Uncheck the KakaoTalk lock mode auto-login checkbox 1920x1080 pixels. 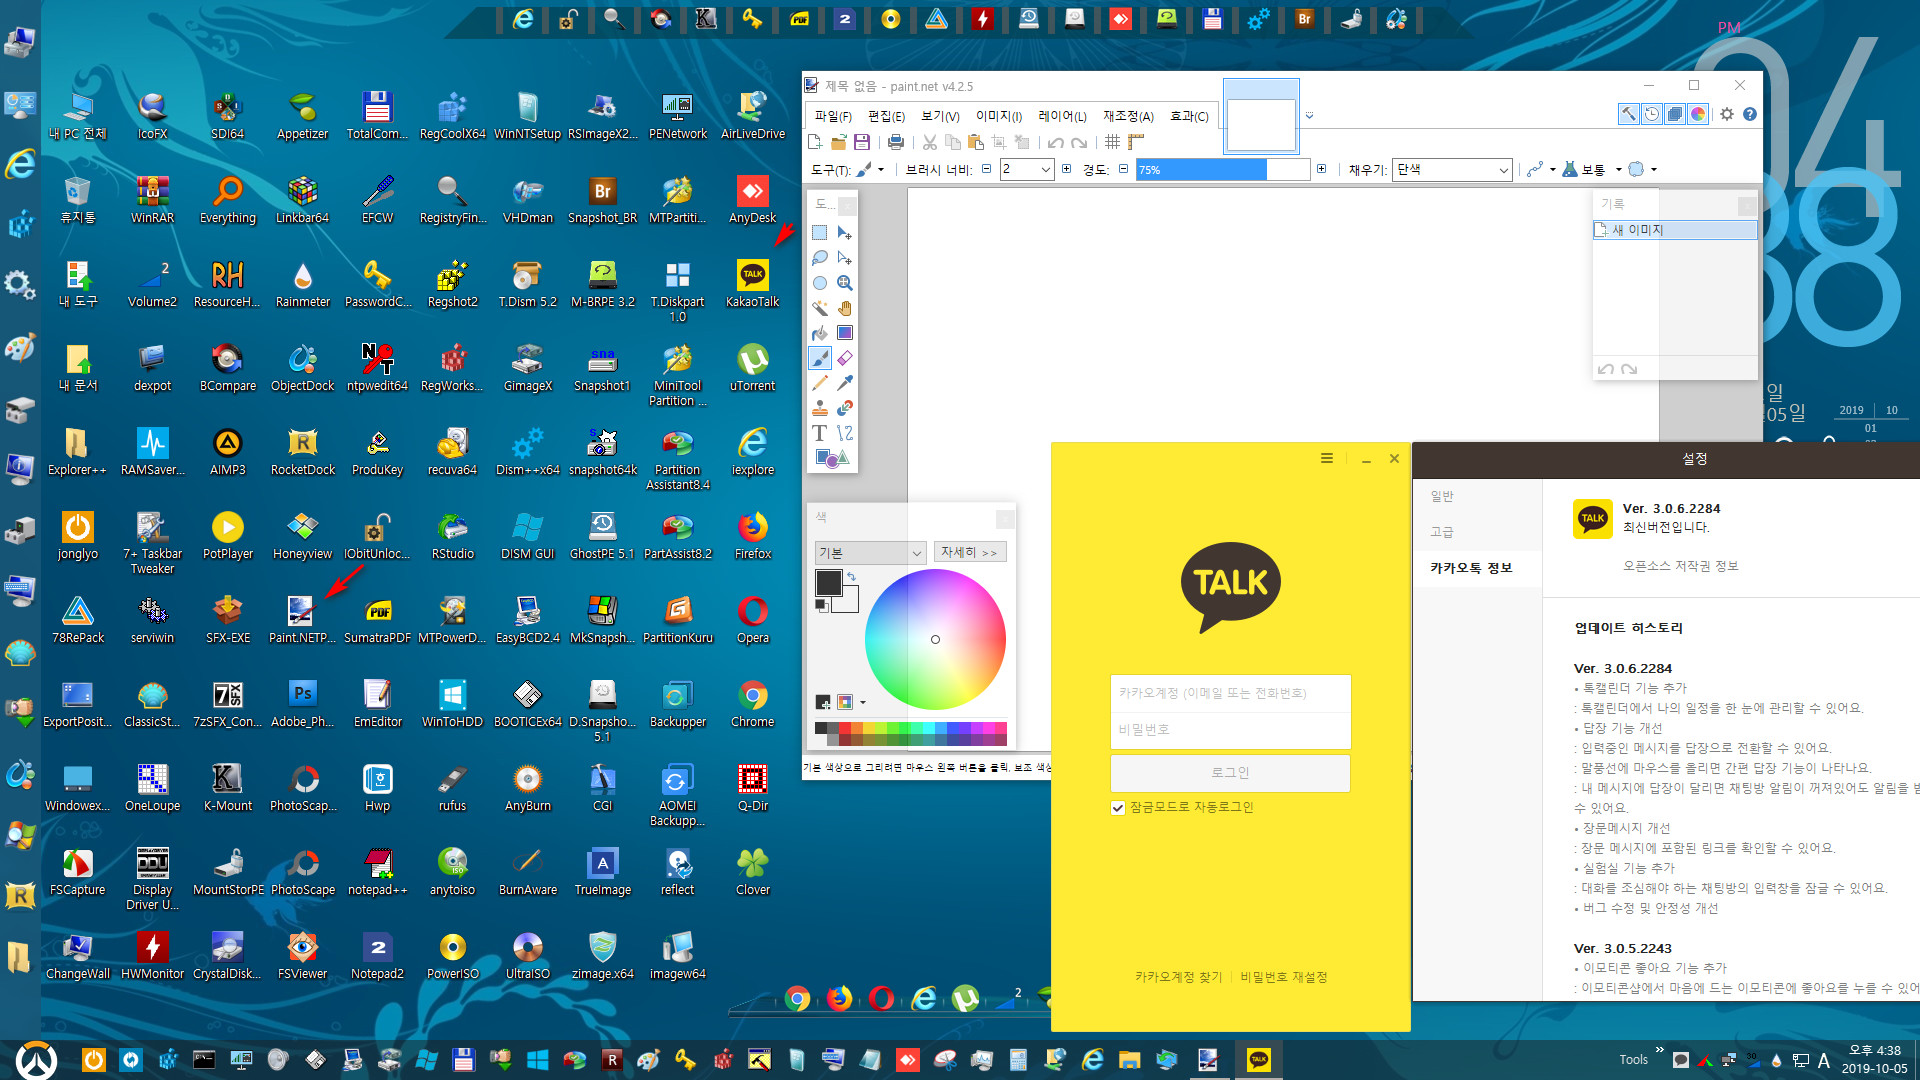[x=1118, y=808]
